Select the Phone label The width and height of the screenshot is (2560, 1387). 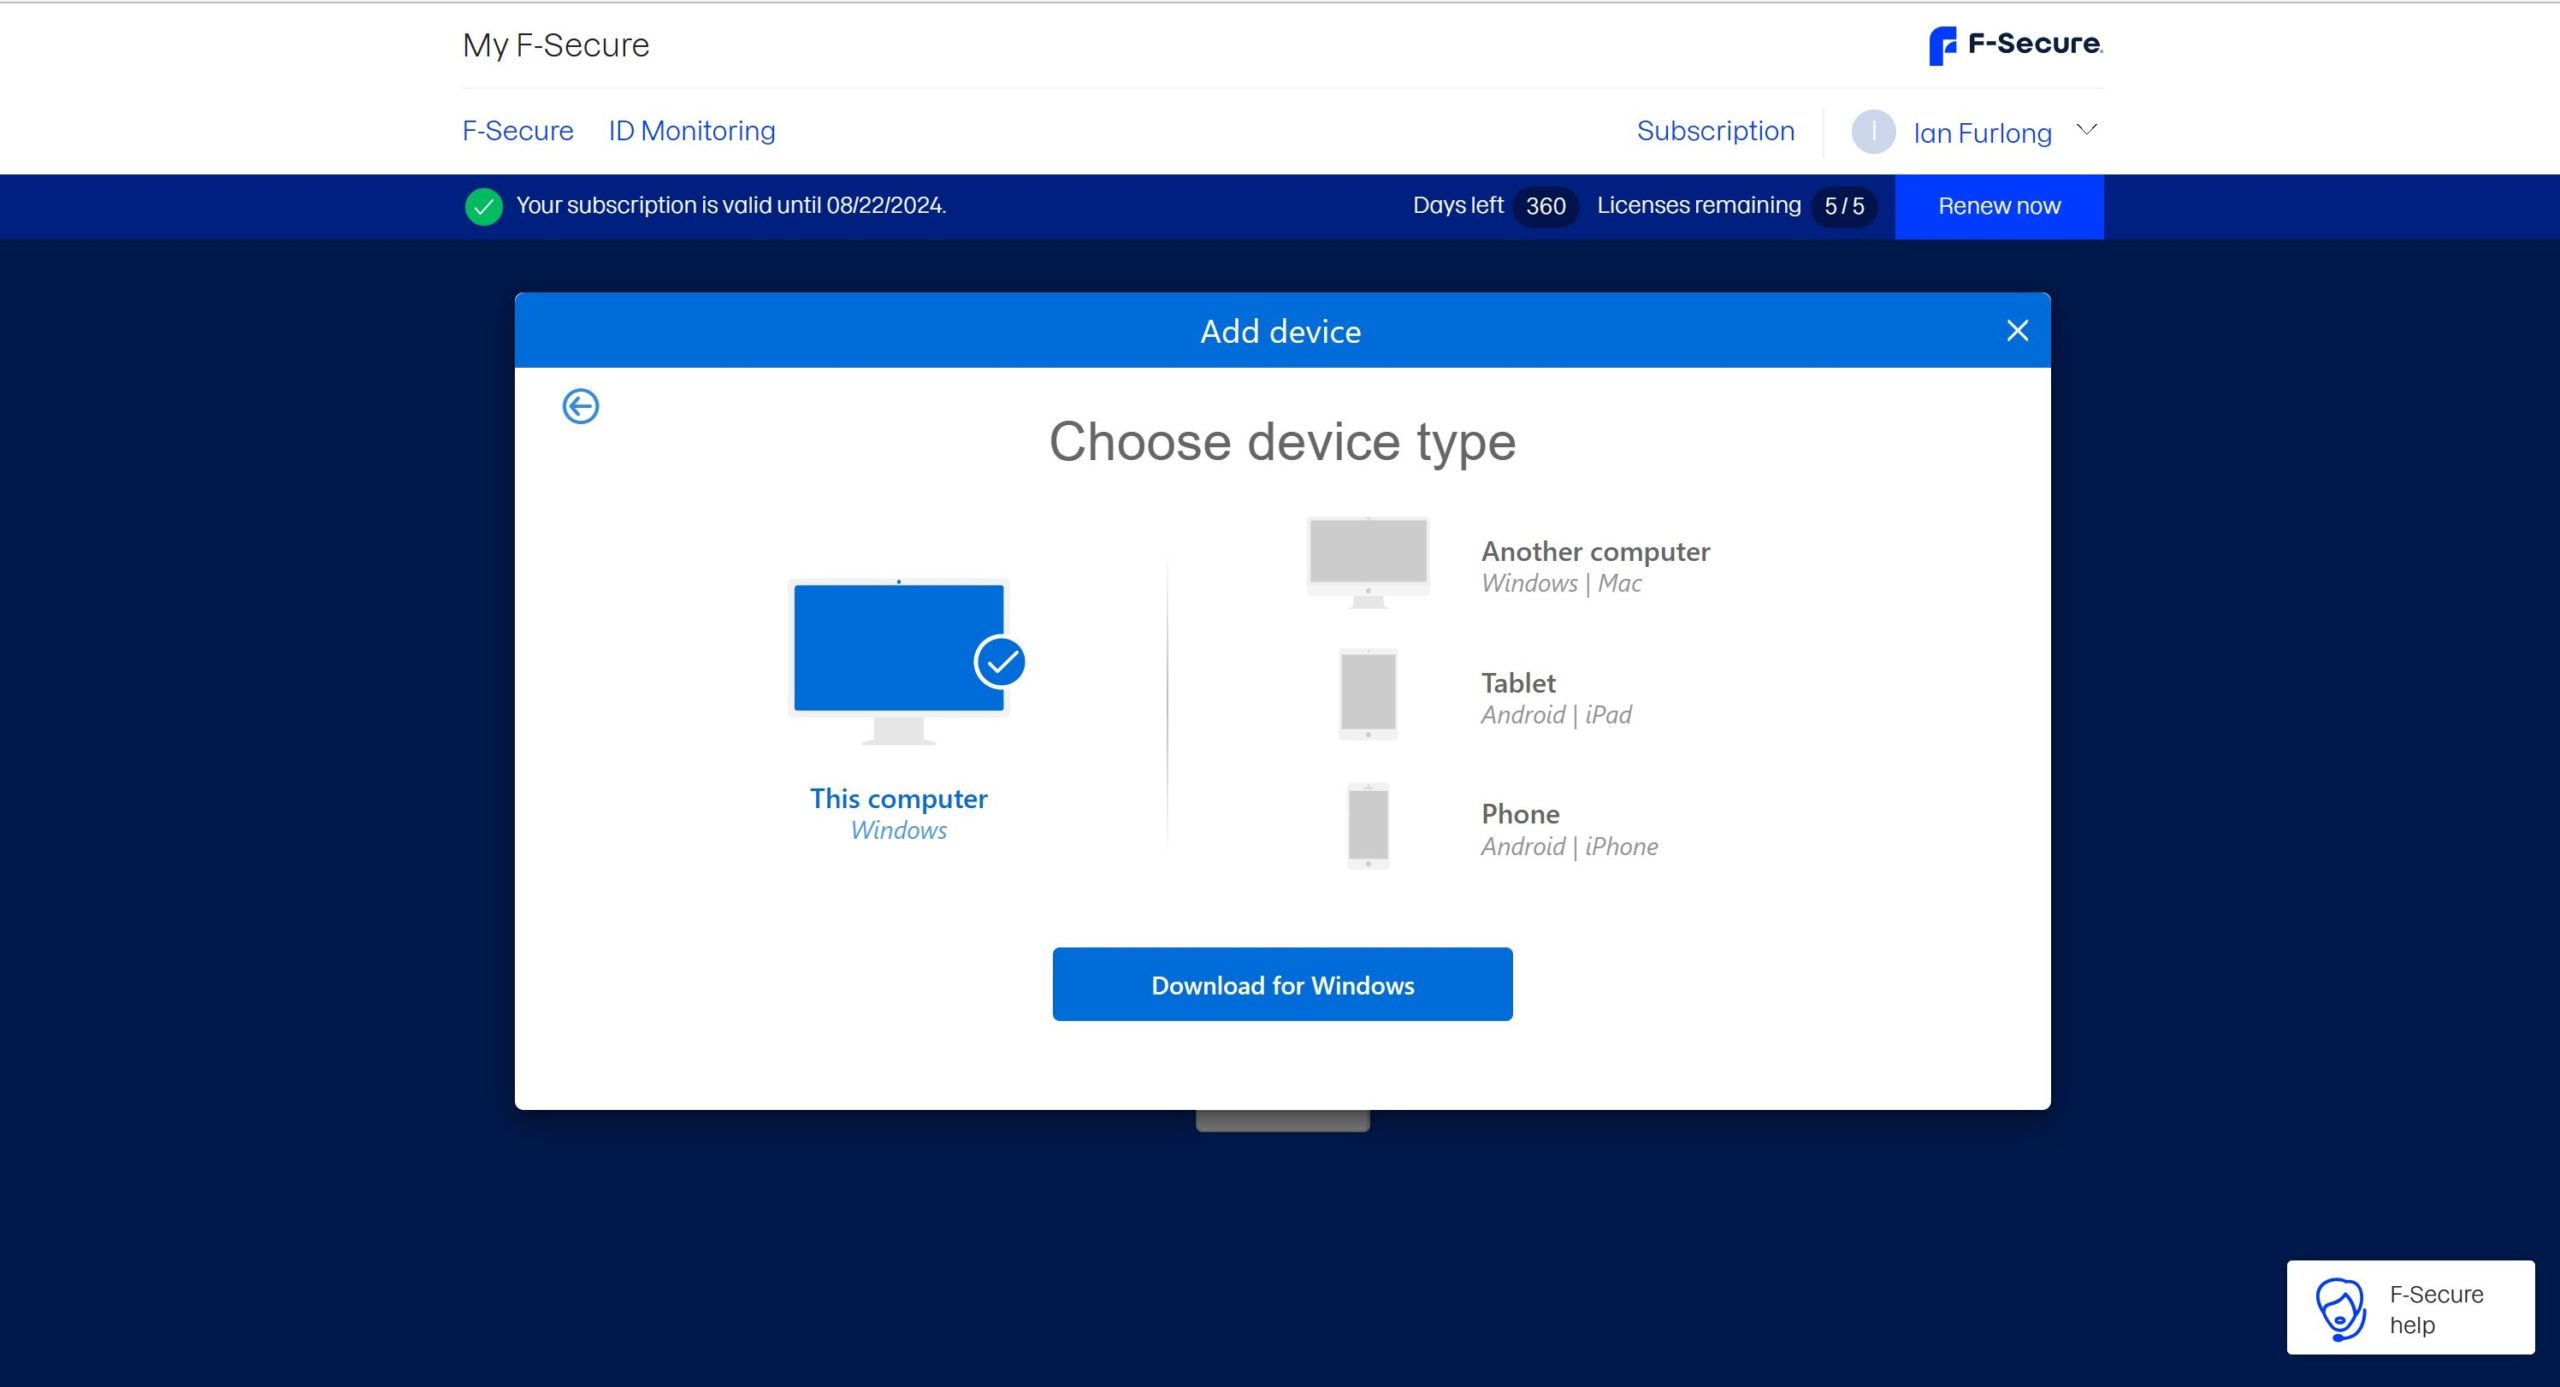coord(1520,814)
